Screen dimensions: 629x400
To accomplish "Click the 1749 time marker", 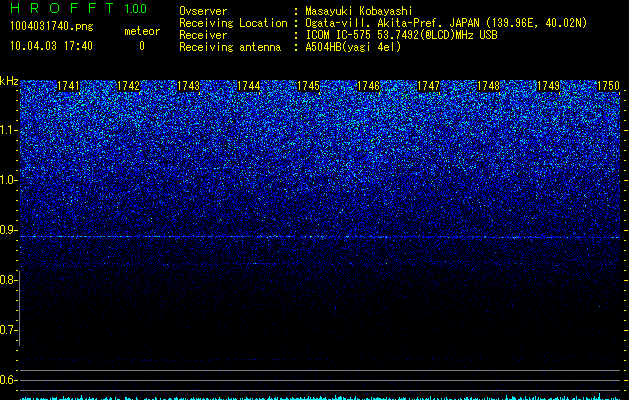I will coord(548,86).
